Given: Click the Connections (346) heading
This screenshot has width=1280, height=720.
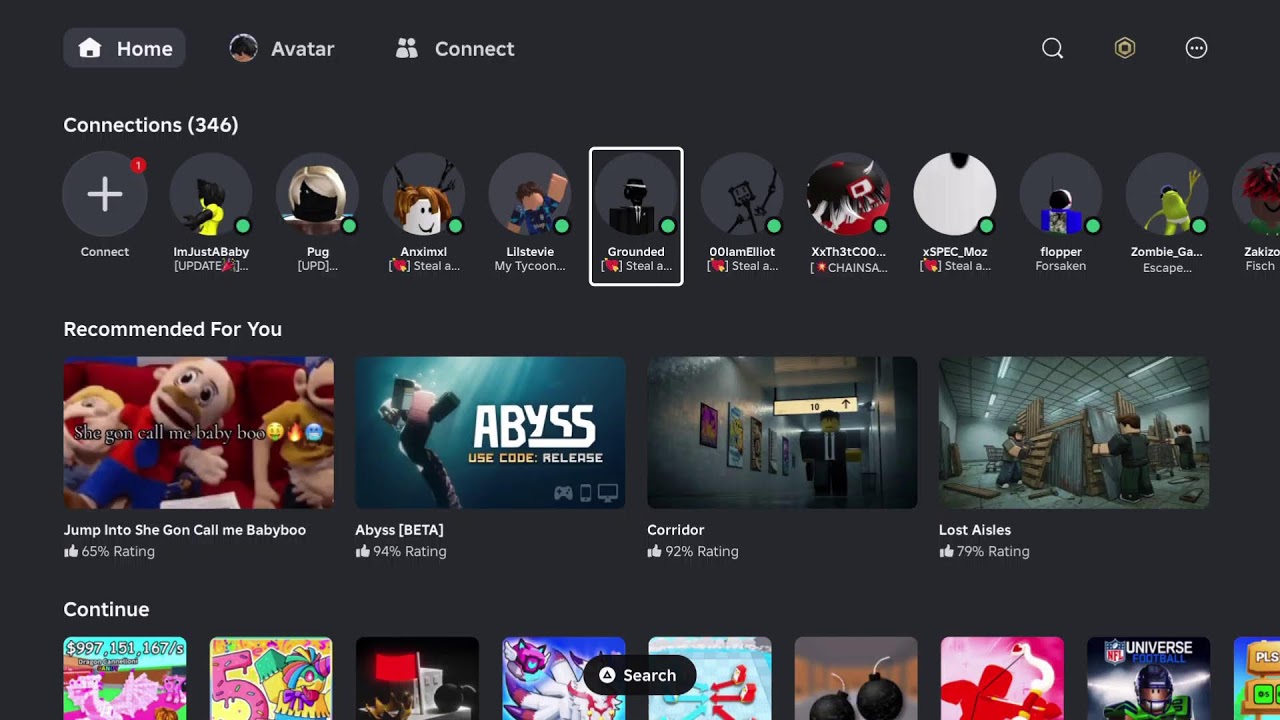Looking at the screenshot, I should tap(151, 125).
